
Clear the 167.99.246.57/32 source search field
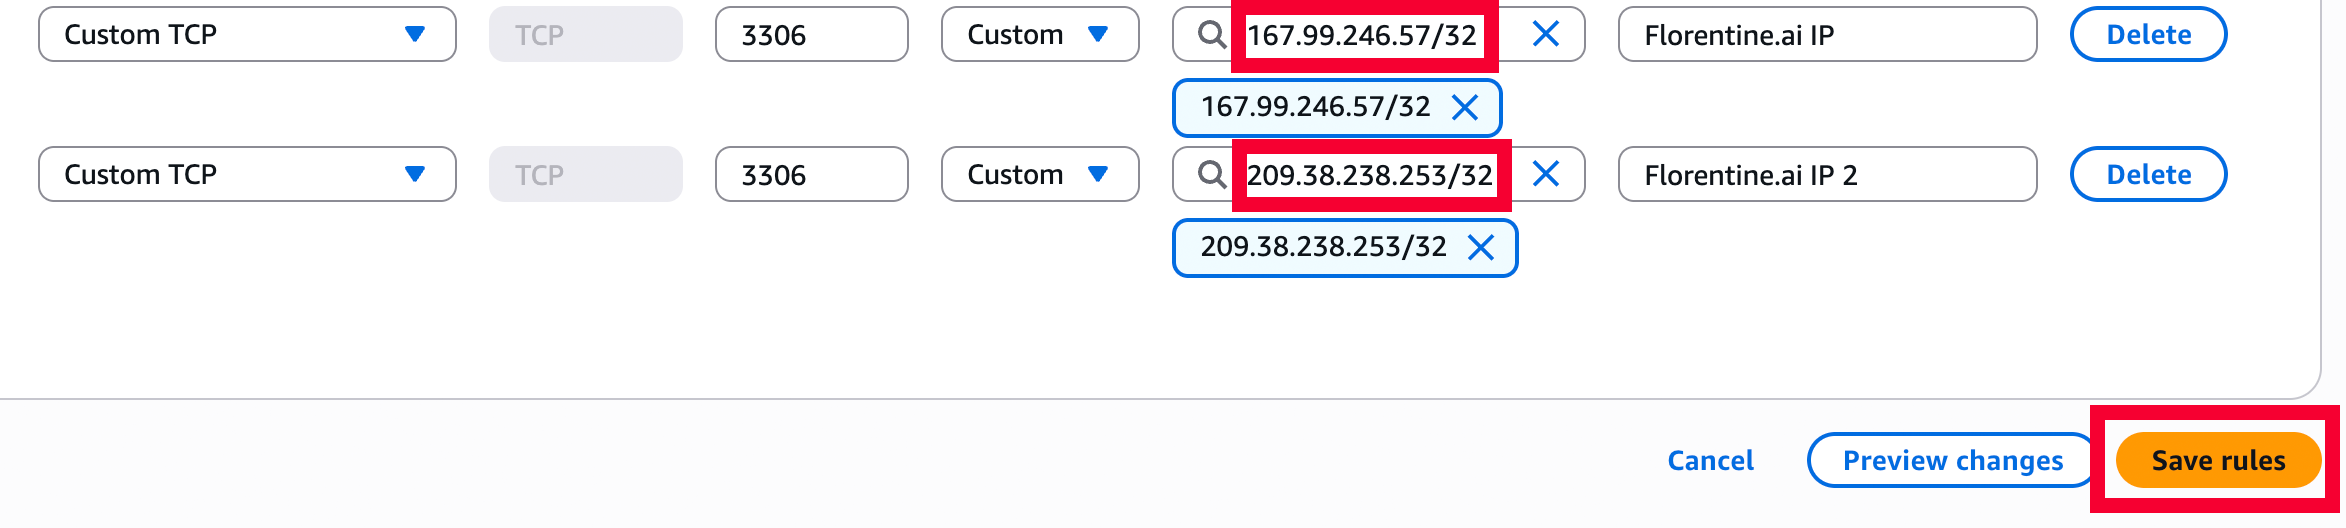pyautogui.click(x=1545, y=35)
